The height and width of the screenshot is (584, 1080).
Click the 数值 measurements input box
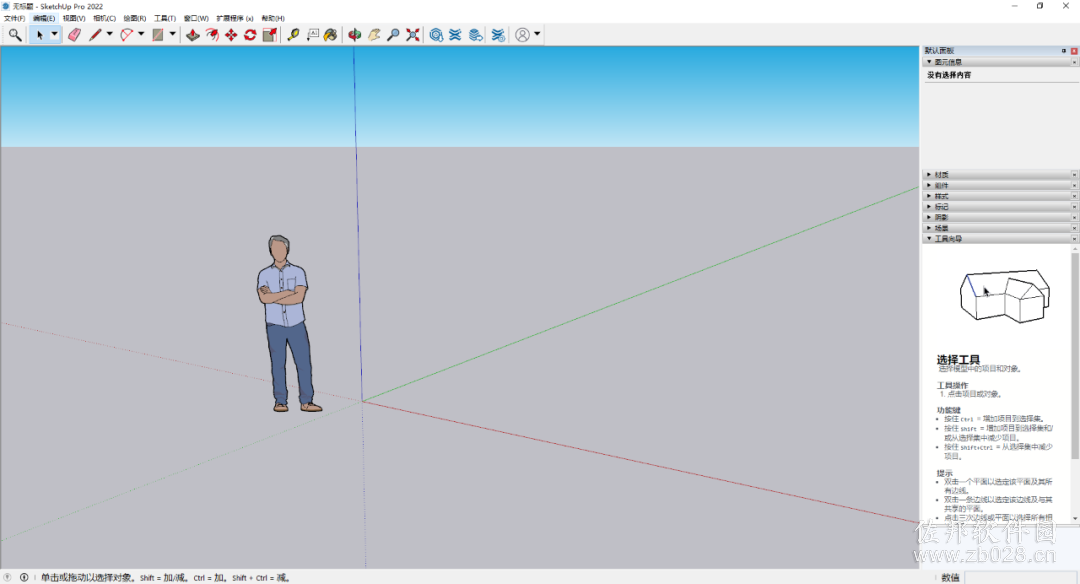(x=1020, y=577)
